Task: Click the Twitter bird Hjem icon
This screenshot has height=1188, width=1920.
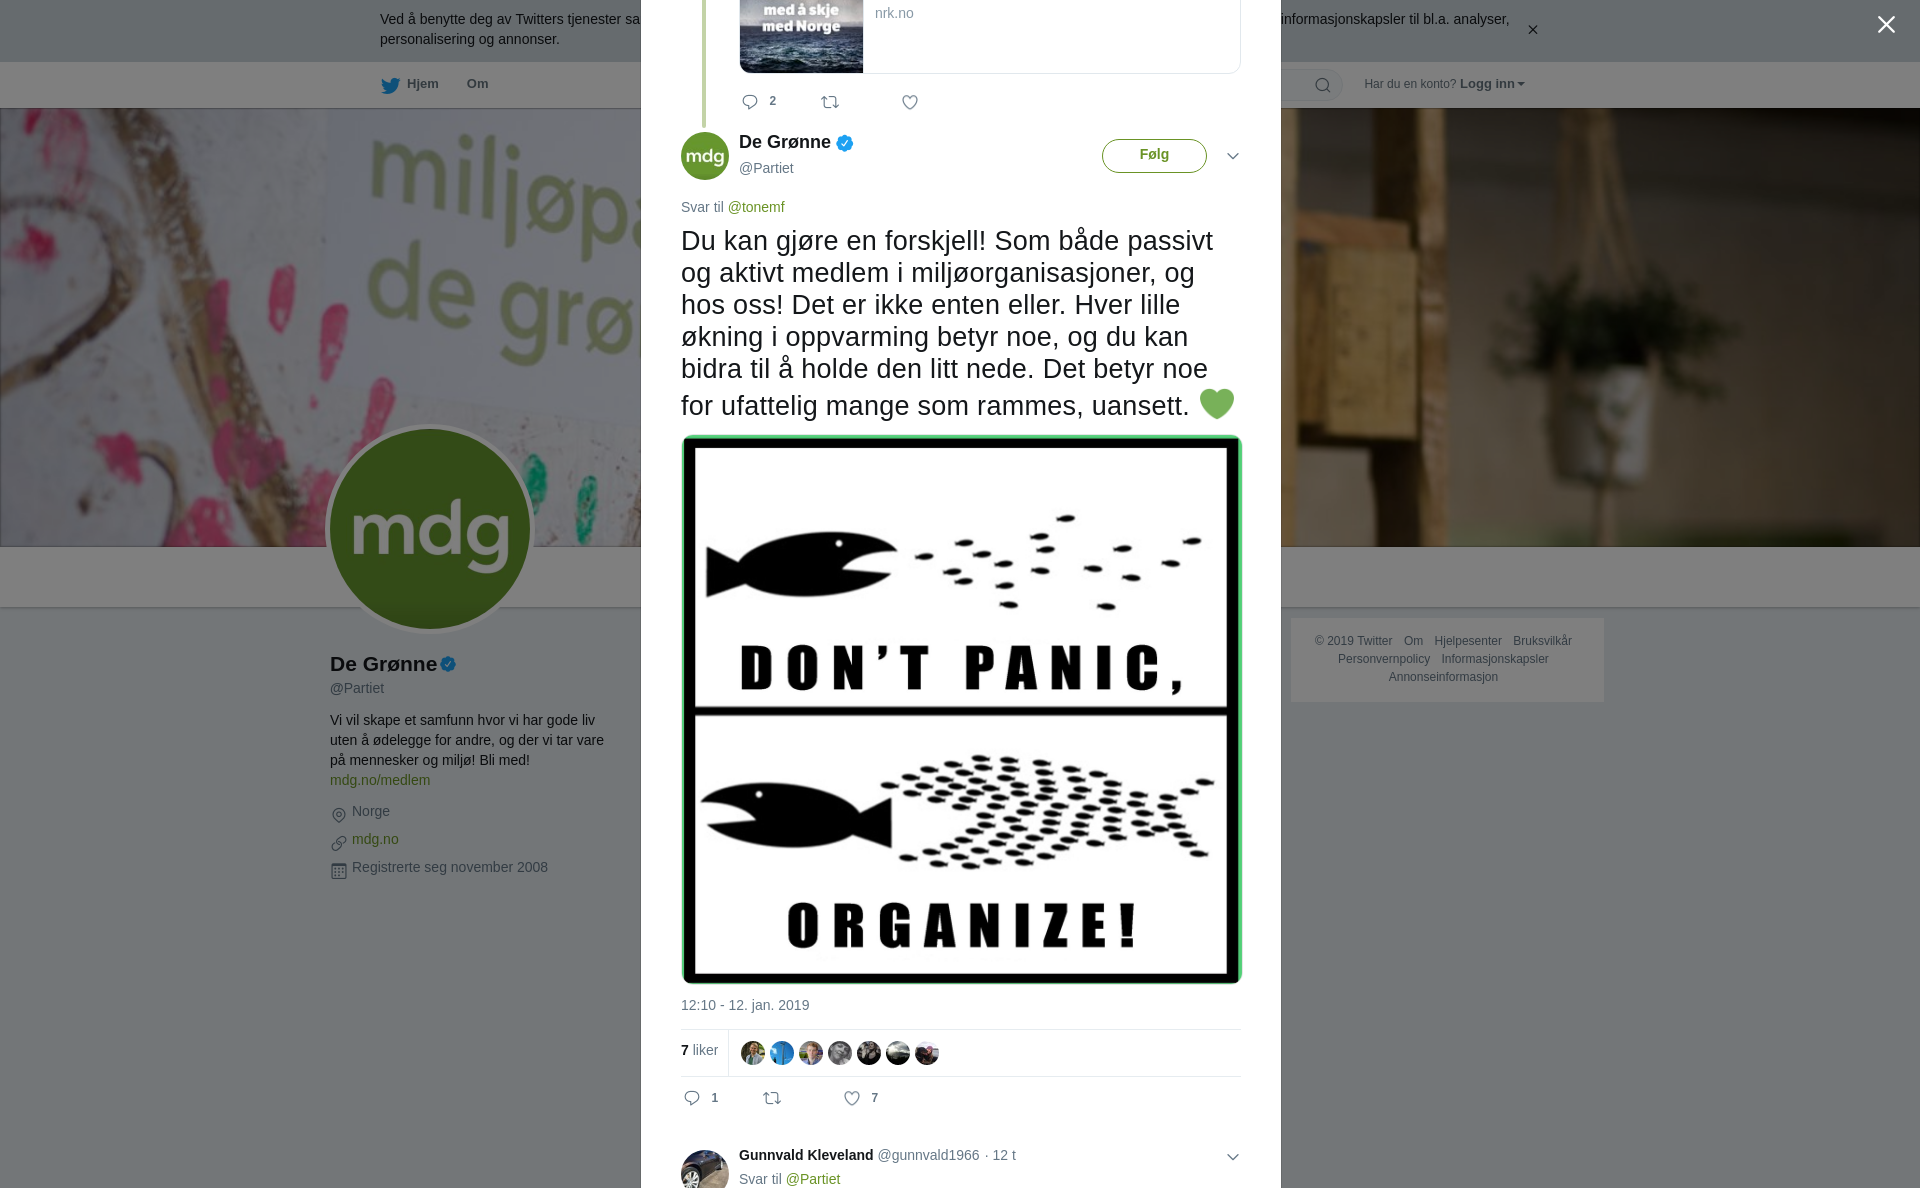Action: click(390, 85)
